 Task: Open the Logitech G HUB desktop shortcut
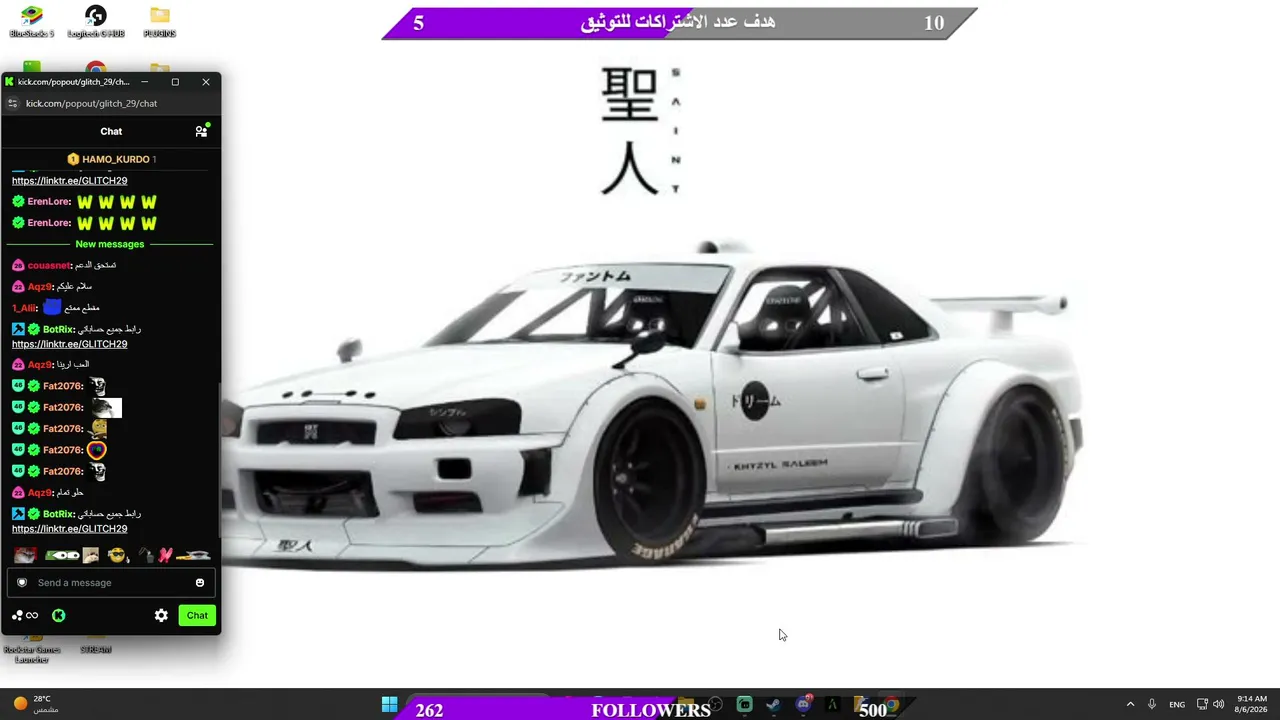coord(96,22)
